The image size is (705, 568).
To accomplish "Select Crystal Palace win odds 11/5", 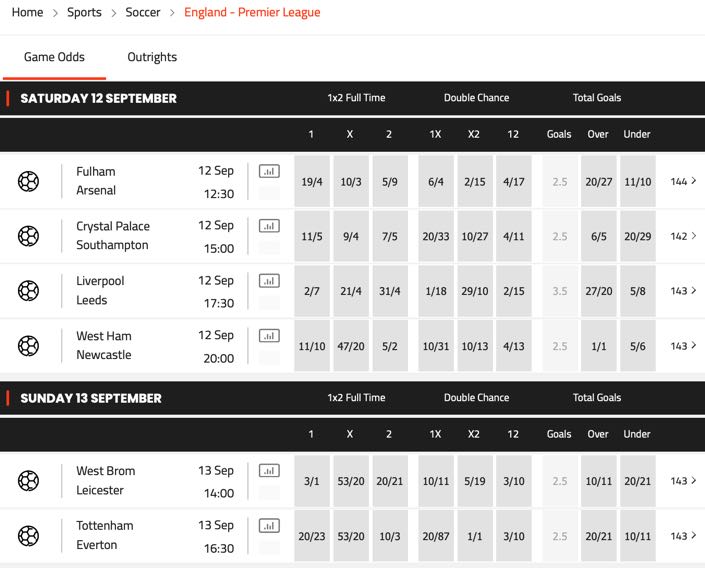I will click(x=312, y=236).
